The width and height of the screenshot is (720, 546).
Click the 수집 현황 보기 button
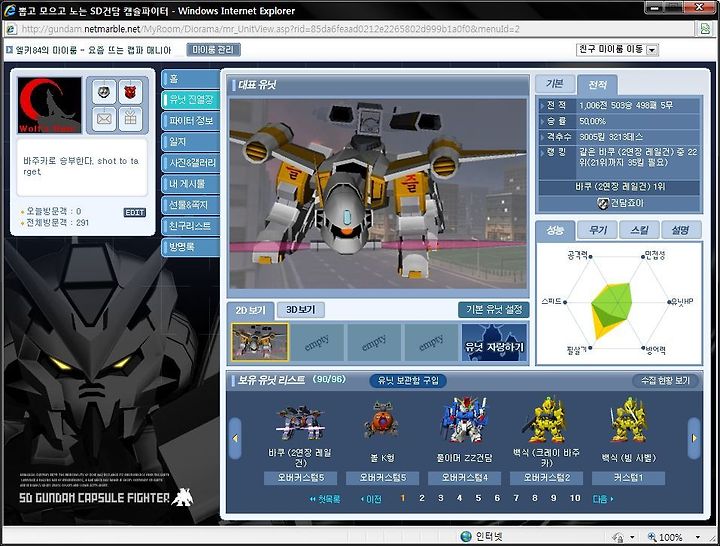[x=665, y=381]
